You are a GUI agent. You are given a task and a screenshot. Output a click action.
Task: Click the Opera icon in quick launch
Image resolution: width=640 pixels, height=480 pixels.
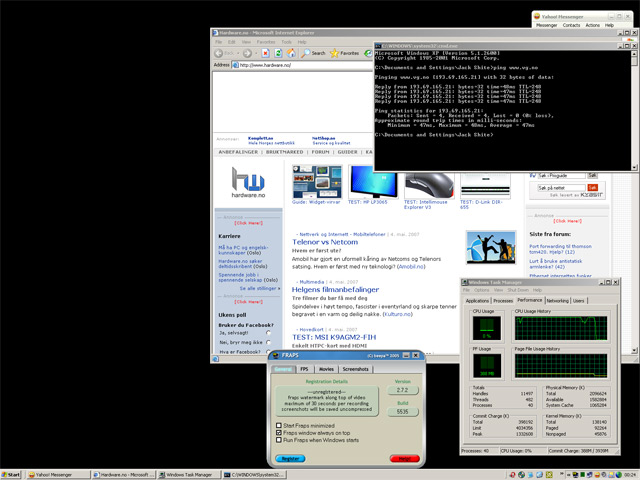coord(513,475)
